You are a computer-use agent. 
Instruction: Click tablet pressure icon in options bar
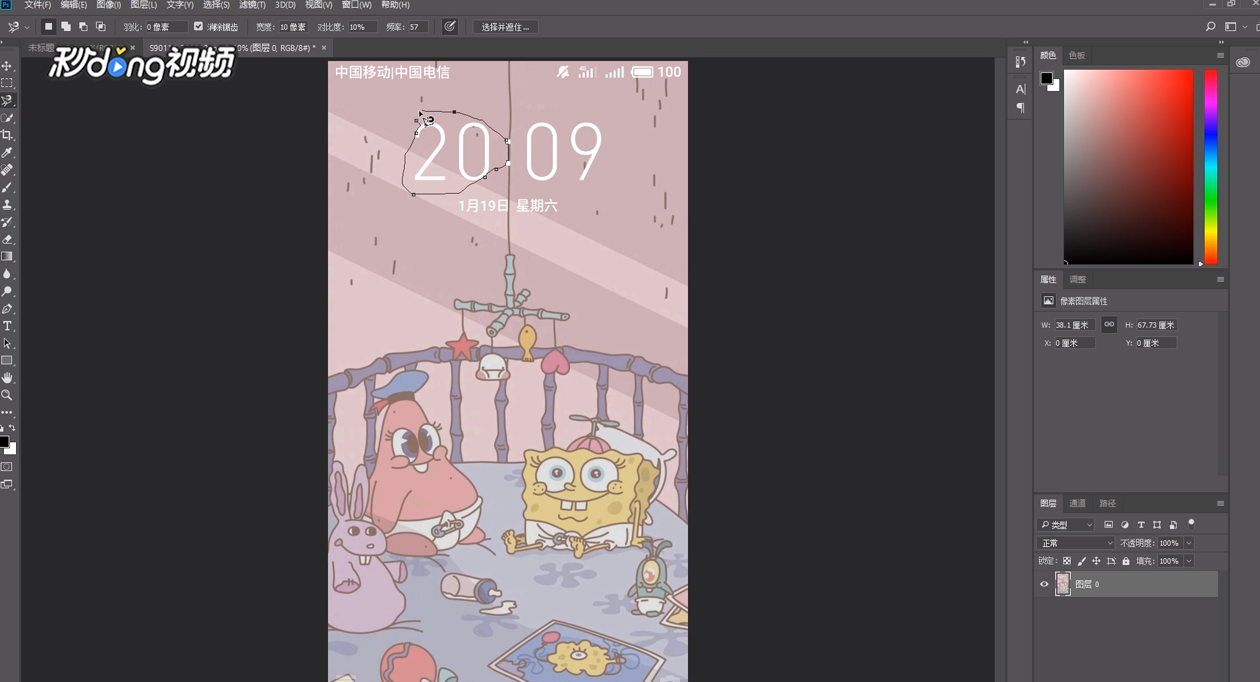(x=450, y=27)
